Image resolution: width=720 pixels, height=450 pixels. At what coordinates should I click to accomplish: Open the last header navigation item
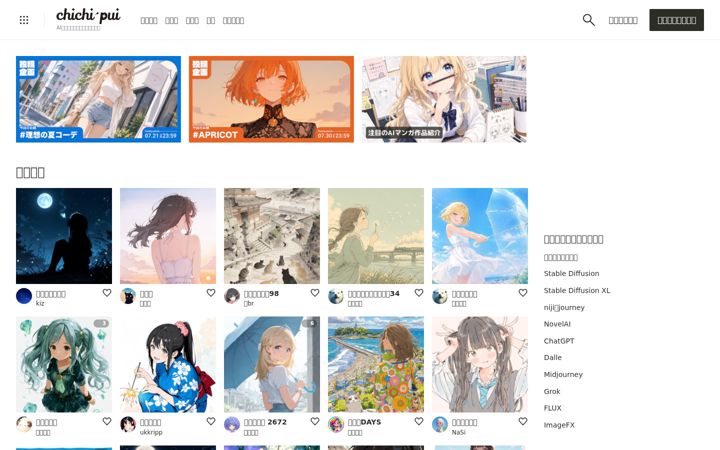233,20
